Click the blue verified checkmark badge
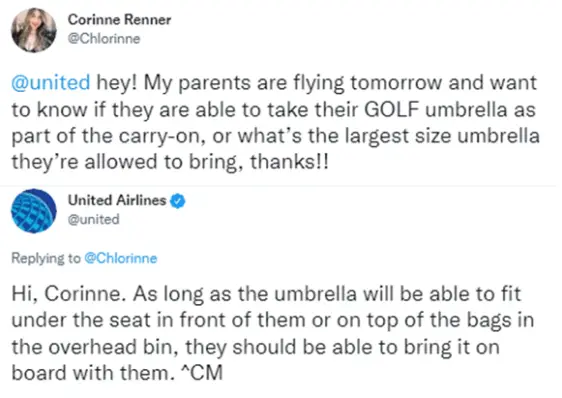The height and width of the screenshot is (398, 562). point(177,201)
